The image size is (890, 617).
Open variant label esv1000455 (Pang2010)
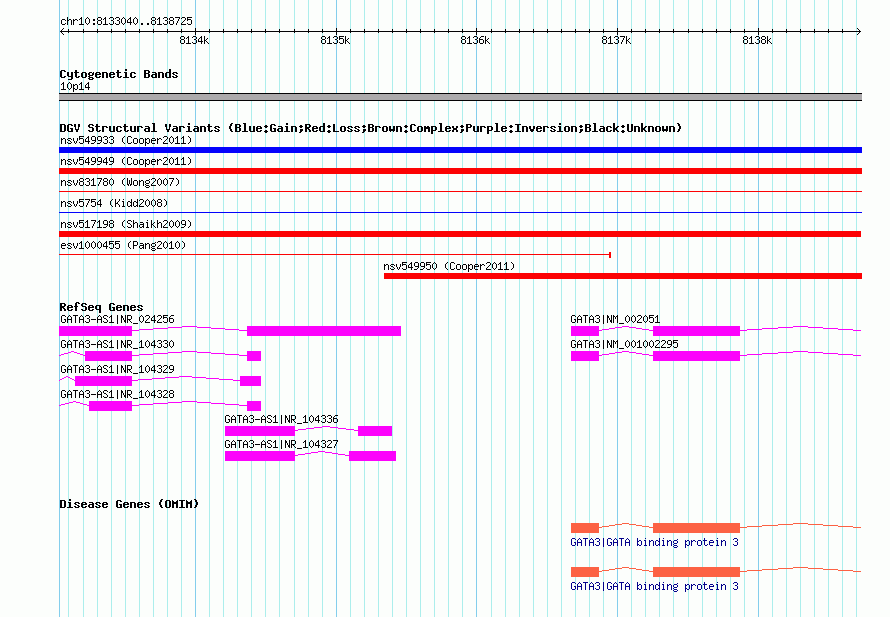click(123, 245)
